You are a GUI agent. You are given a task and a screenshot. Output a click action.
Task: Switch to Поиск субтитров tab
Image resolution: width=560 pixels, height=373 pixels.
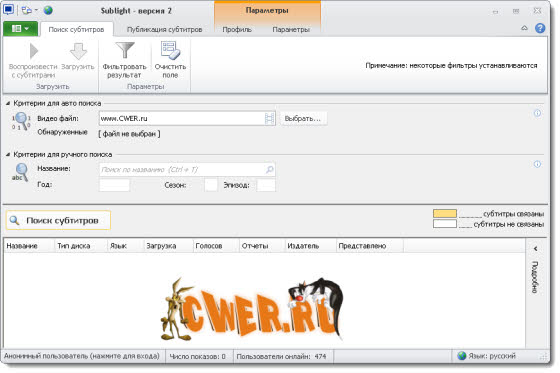pos(76,29)
